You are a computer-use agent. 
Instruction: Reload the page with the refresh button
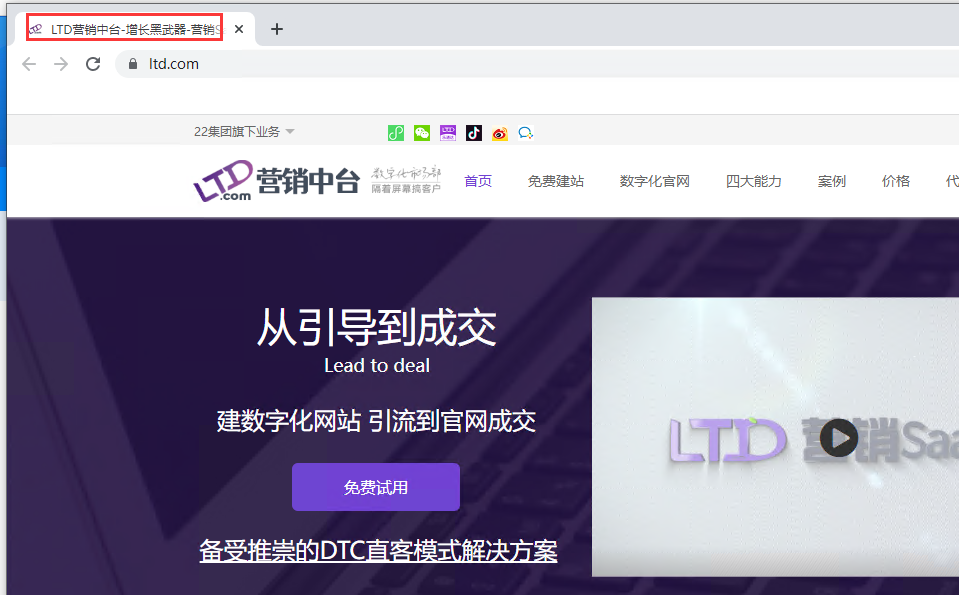click(93, 64)
